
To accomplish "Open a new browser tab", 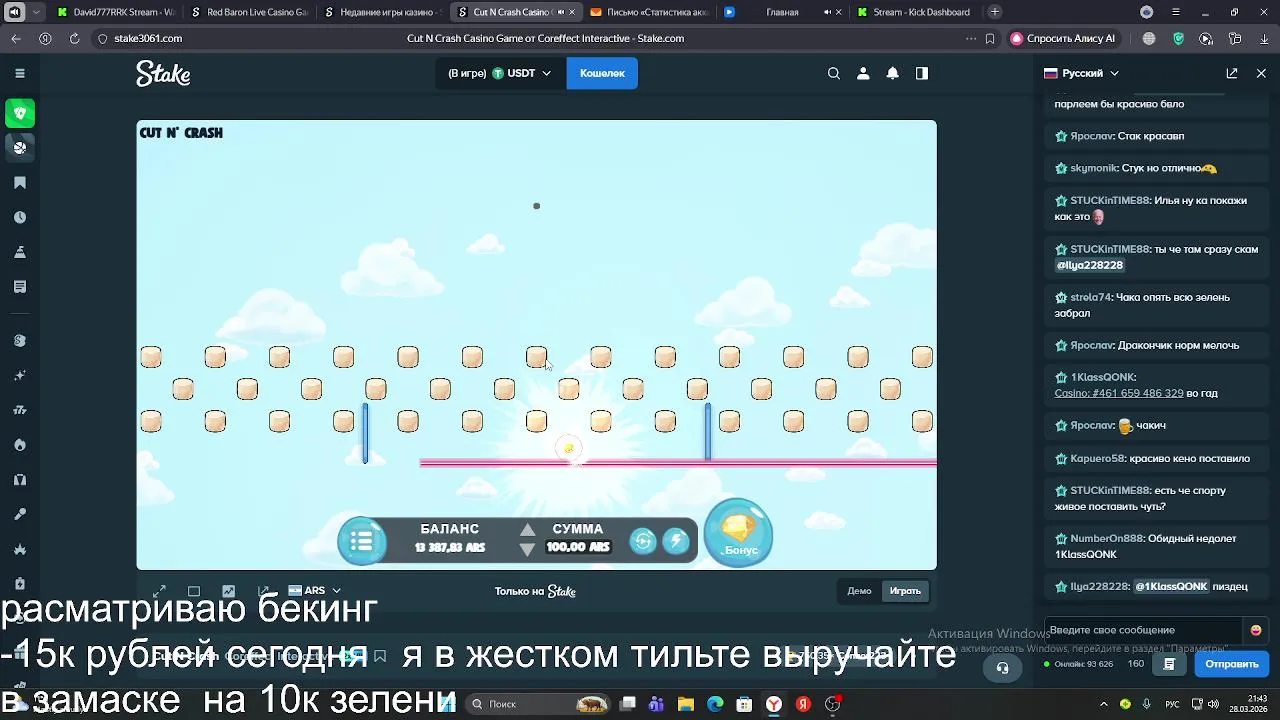I will click(x=995, y=12).
